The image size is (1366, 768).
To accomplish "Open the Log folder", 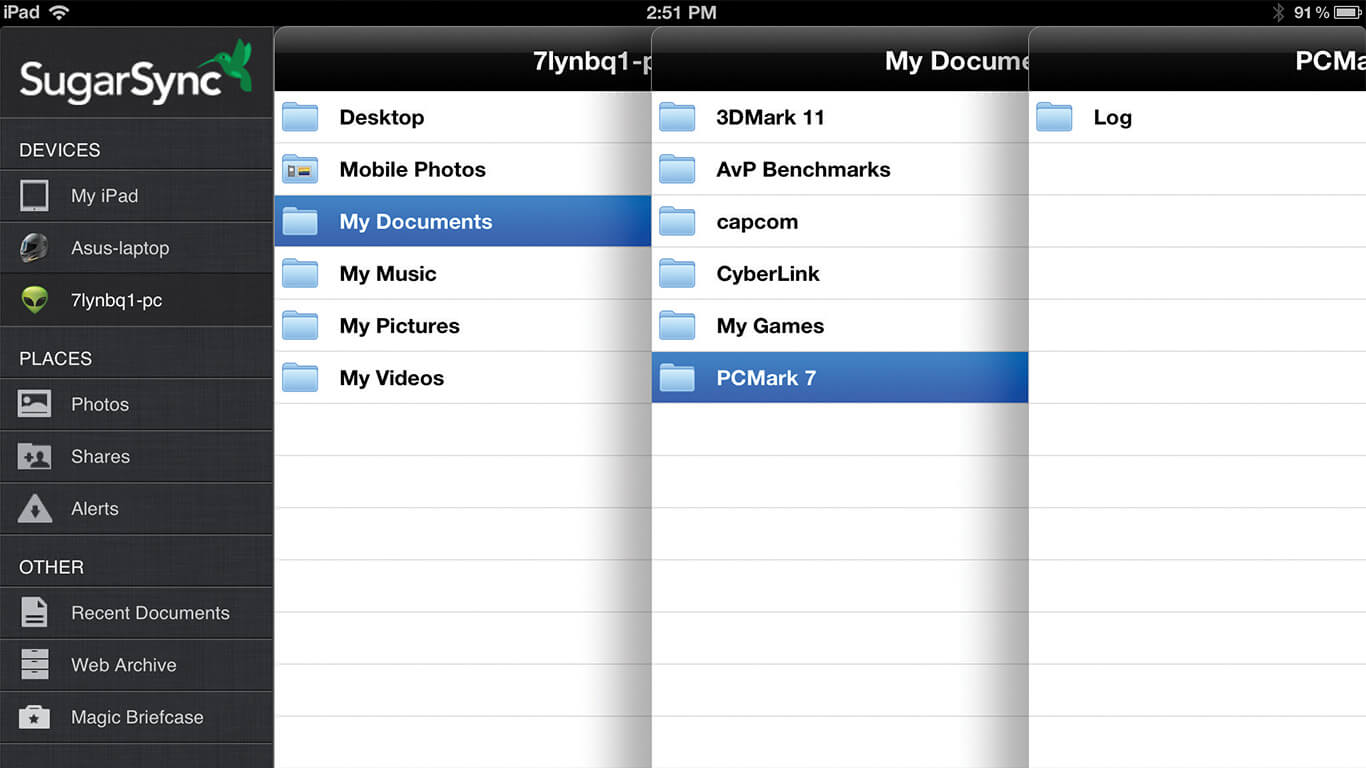I will click(x=1111, y=117).
